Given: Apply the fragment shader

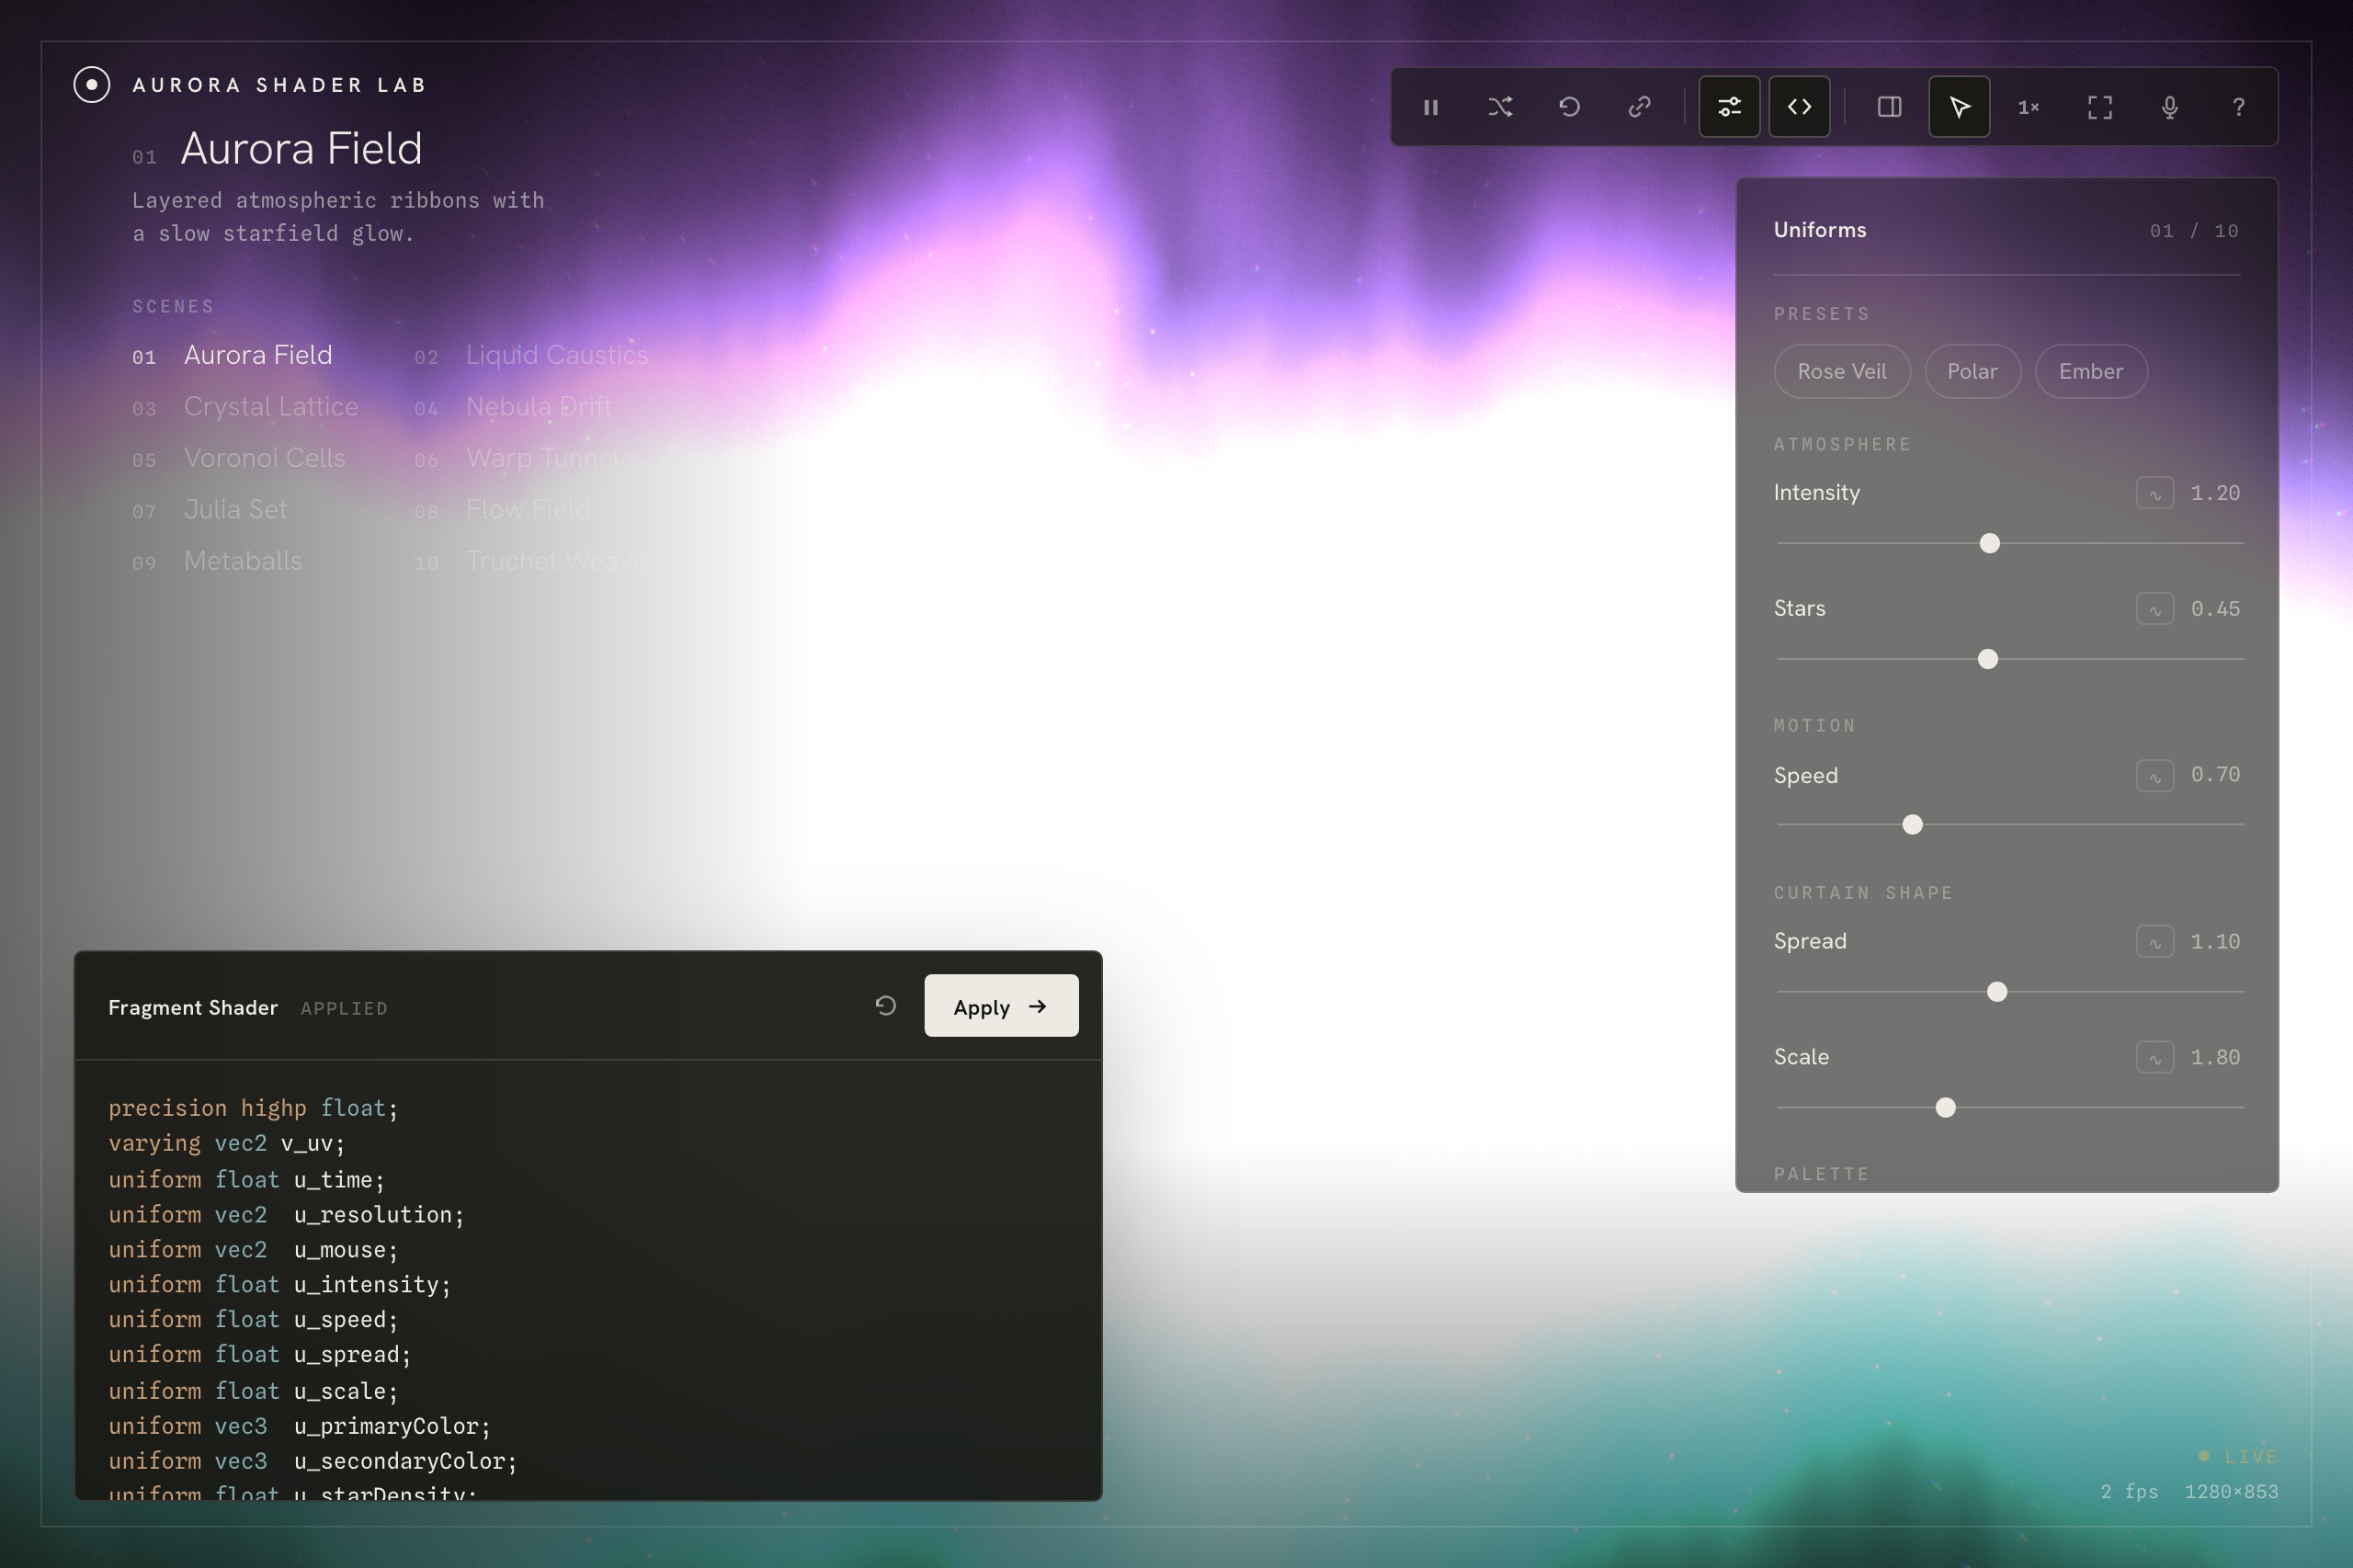Looking at the screenshot, I should click(1001, 1006).
